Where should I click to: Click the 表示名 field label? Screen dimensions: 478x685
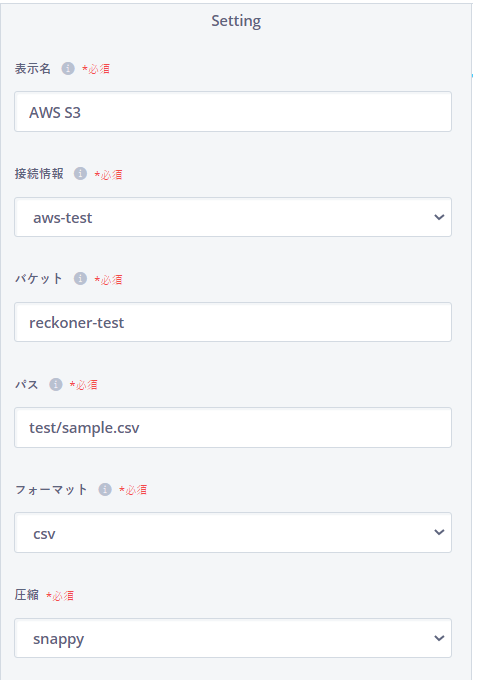(33, 69)
